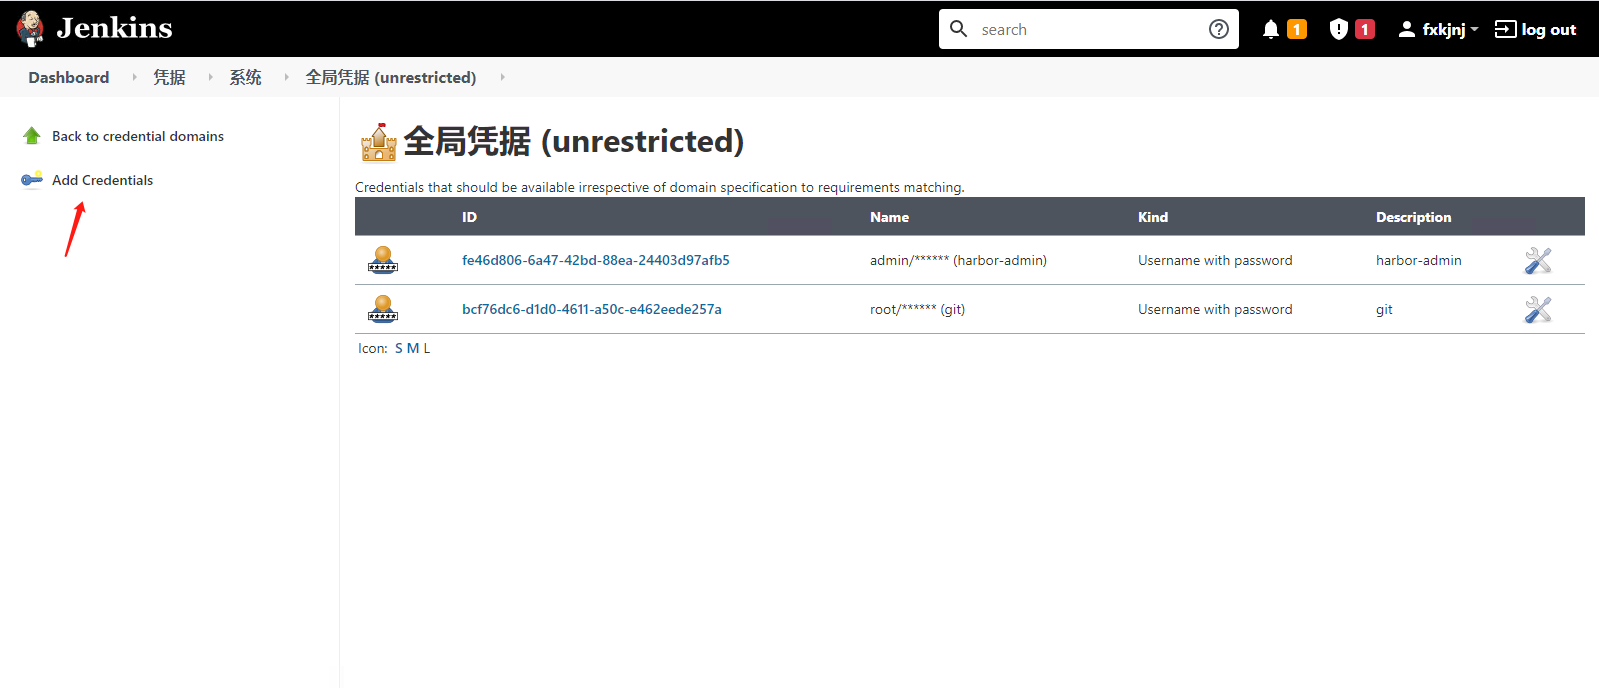Click the Kind column header
The height and width of the screenshot is (688, 1599).
click(1153, 217)
